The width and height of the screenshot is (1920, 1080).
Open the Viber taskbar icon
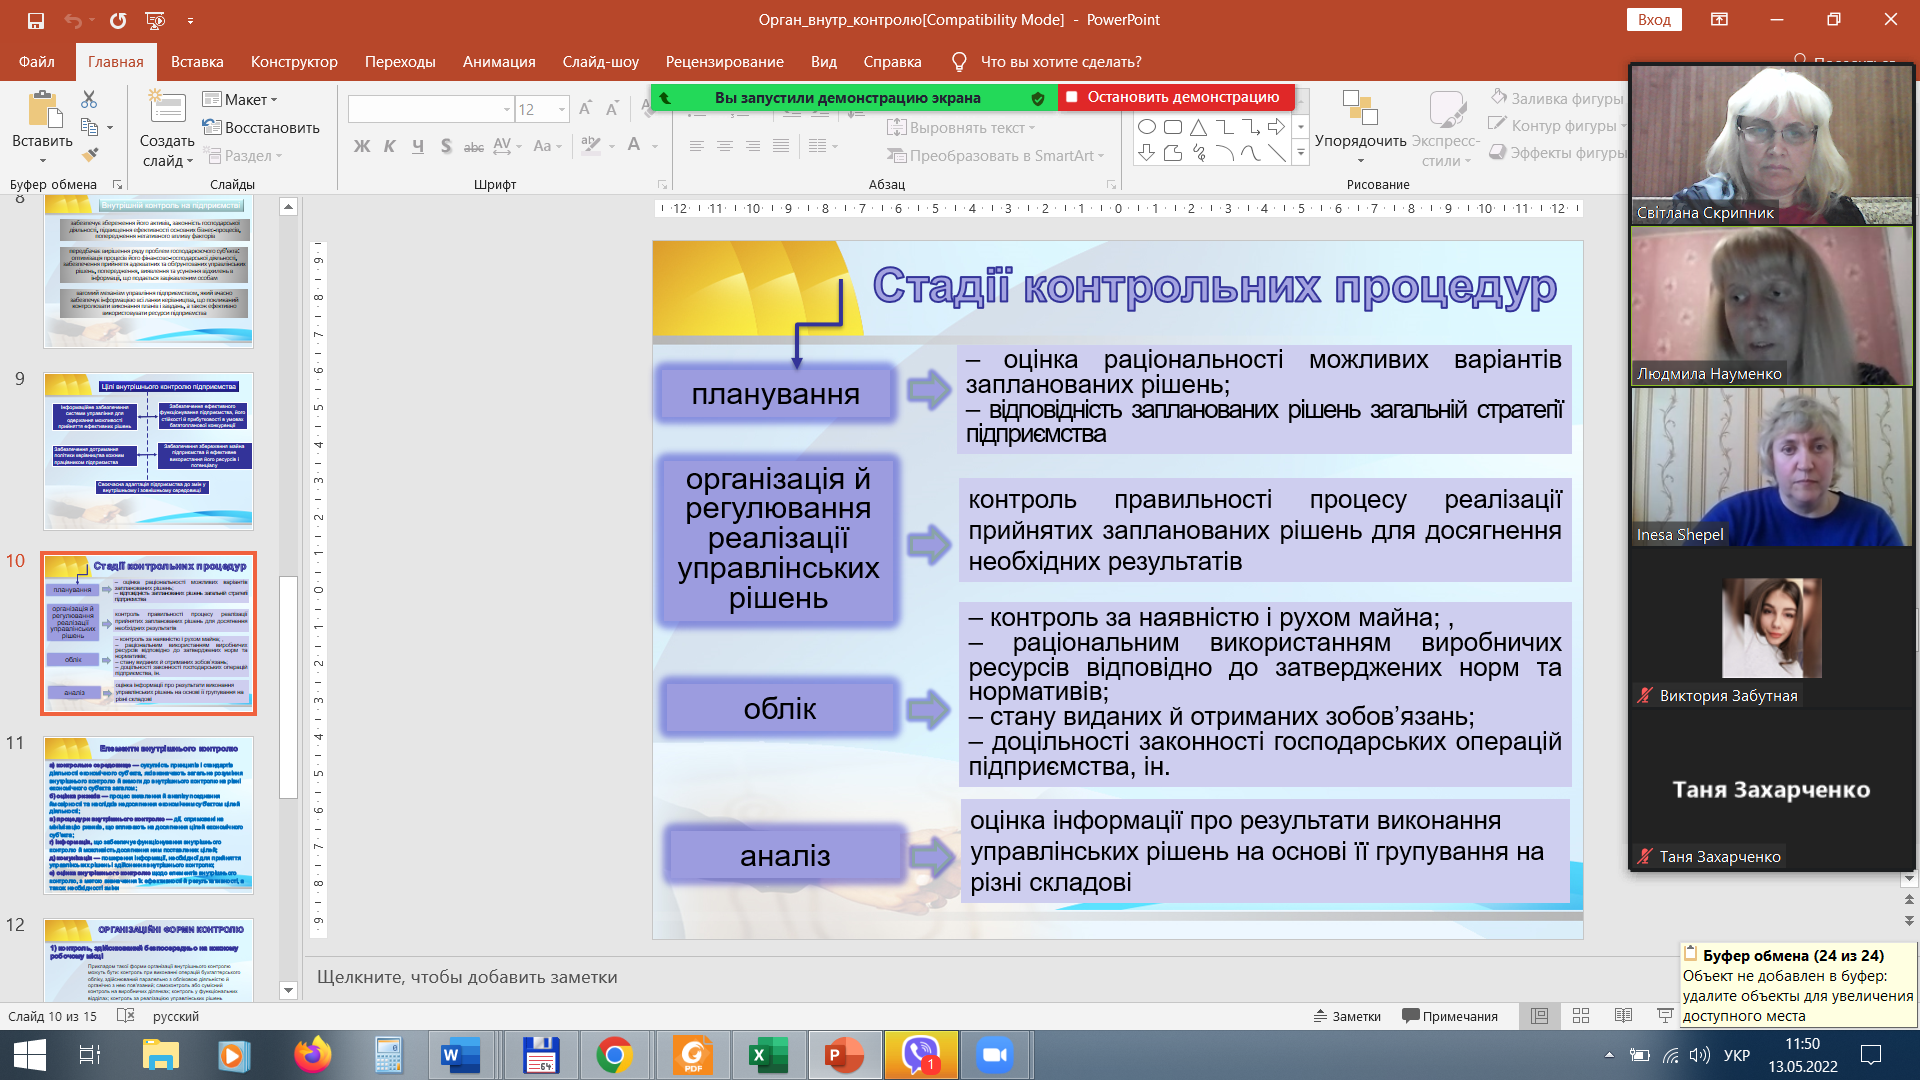(x=920, y=1055)
